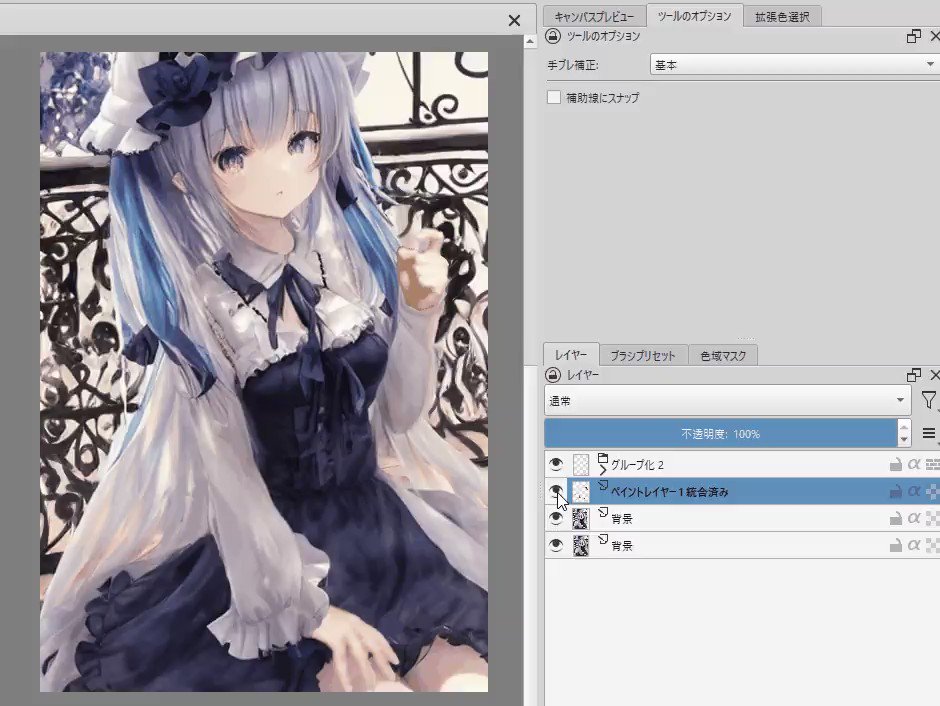Hide the ペイントレイヤー 1 統合済み layer
The height and width of the screenshot is (706, 940).
tap(556, 491)
